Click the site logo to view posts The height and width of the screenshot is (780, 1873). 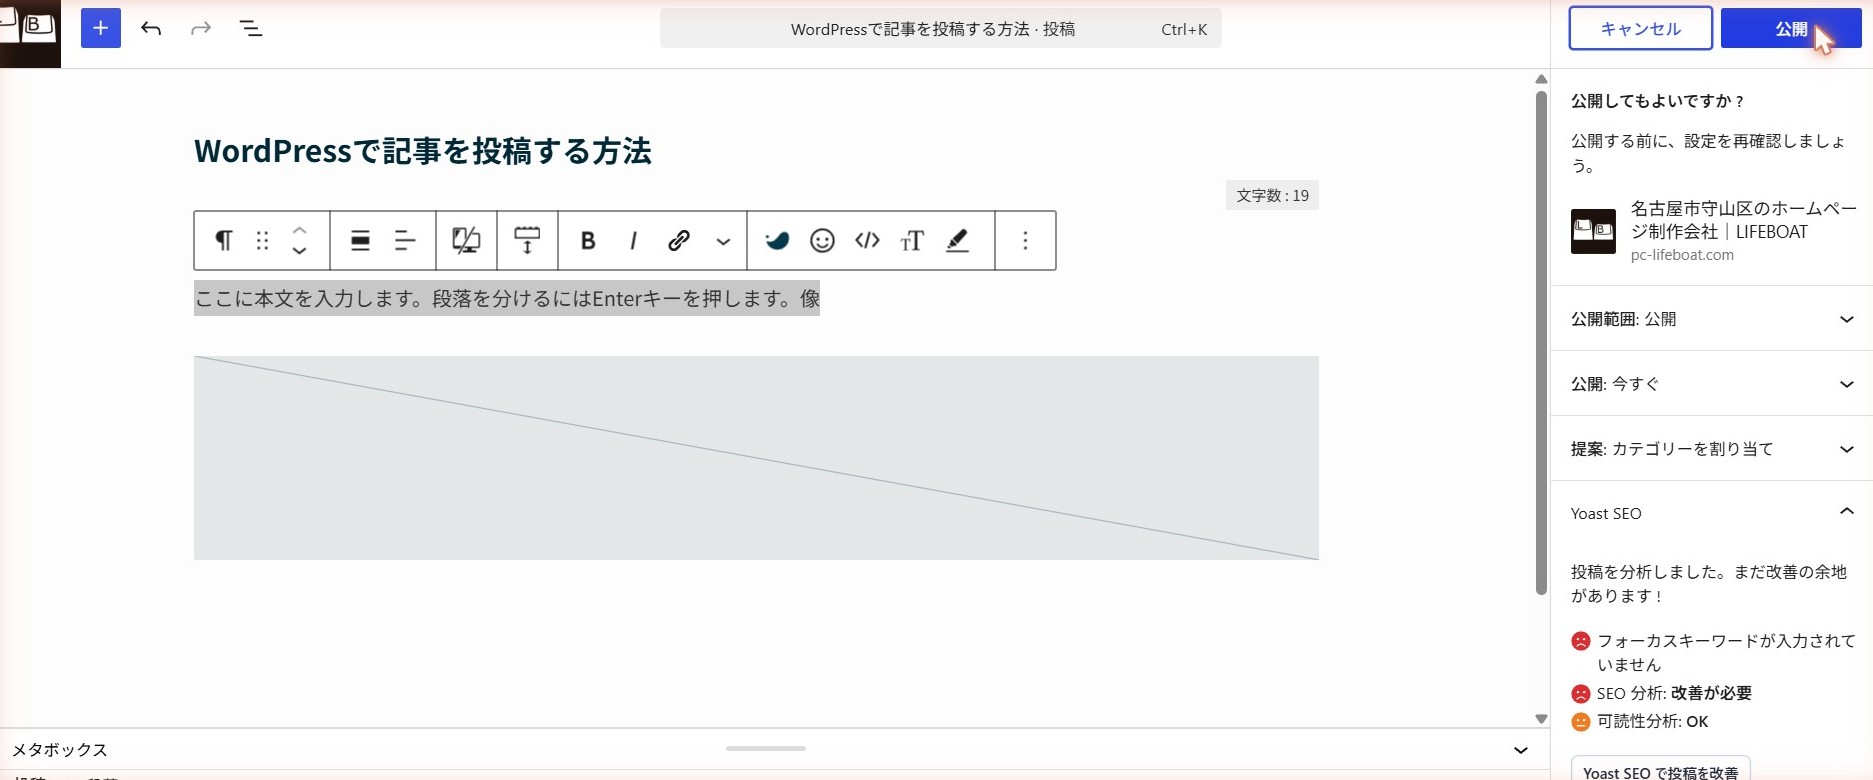tap(30, 33)
